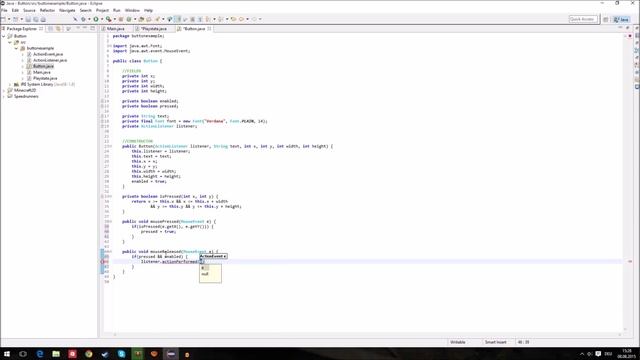Screen dimensions: 640x360
Task: Click Collapse All in Package Explorer
Action: coord(51,29)
